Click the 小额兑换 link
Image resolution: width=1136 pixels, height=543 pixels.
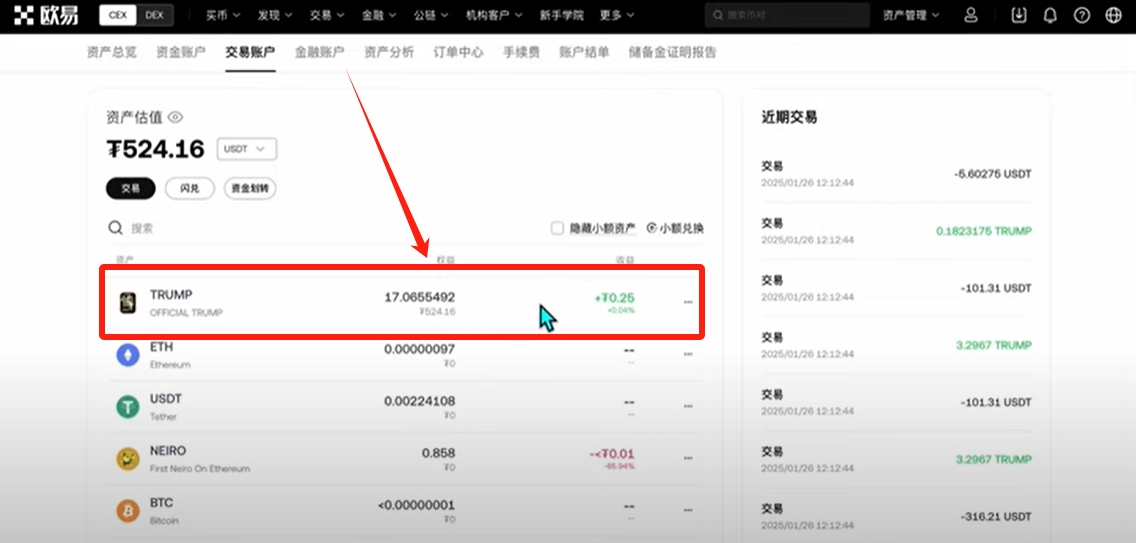675,228
